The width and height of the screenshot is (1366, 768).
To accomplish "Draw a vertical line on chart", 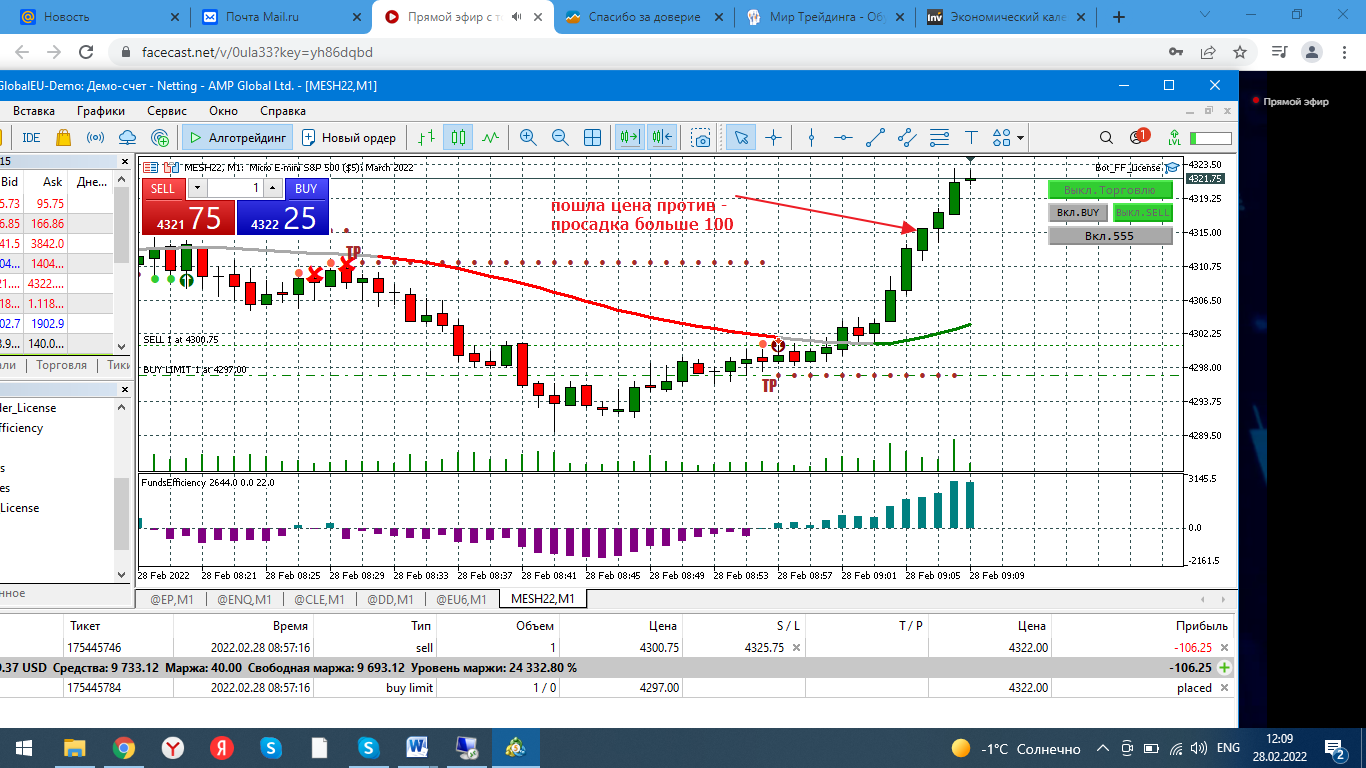I will (x=811, y=138).
